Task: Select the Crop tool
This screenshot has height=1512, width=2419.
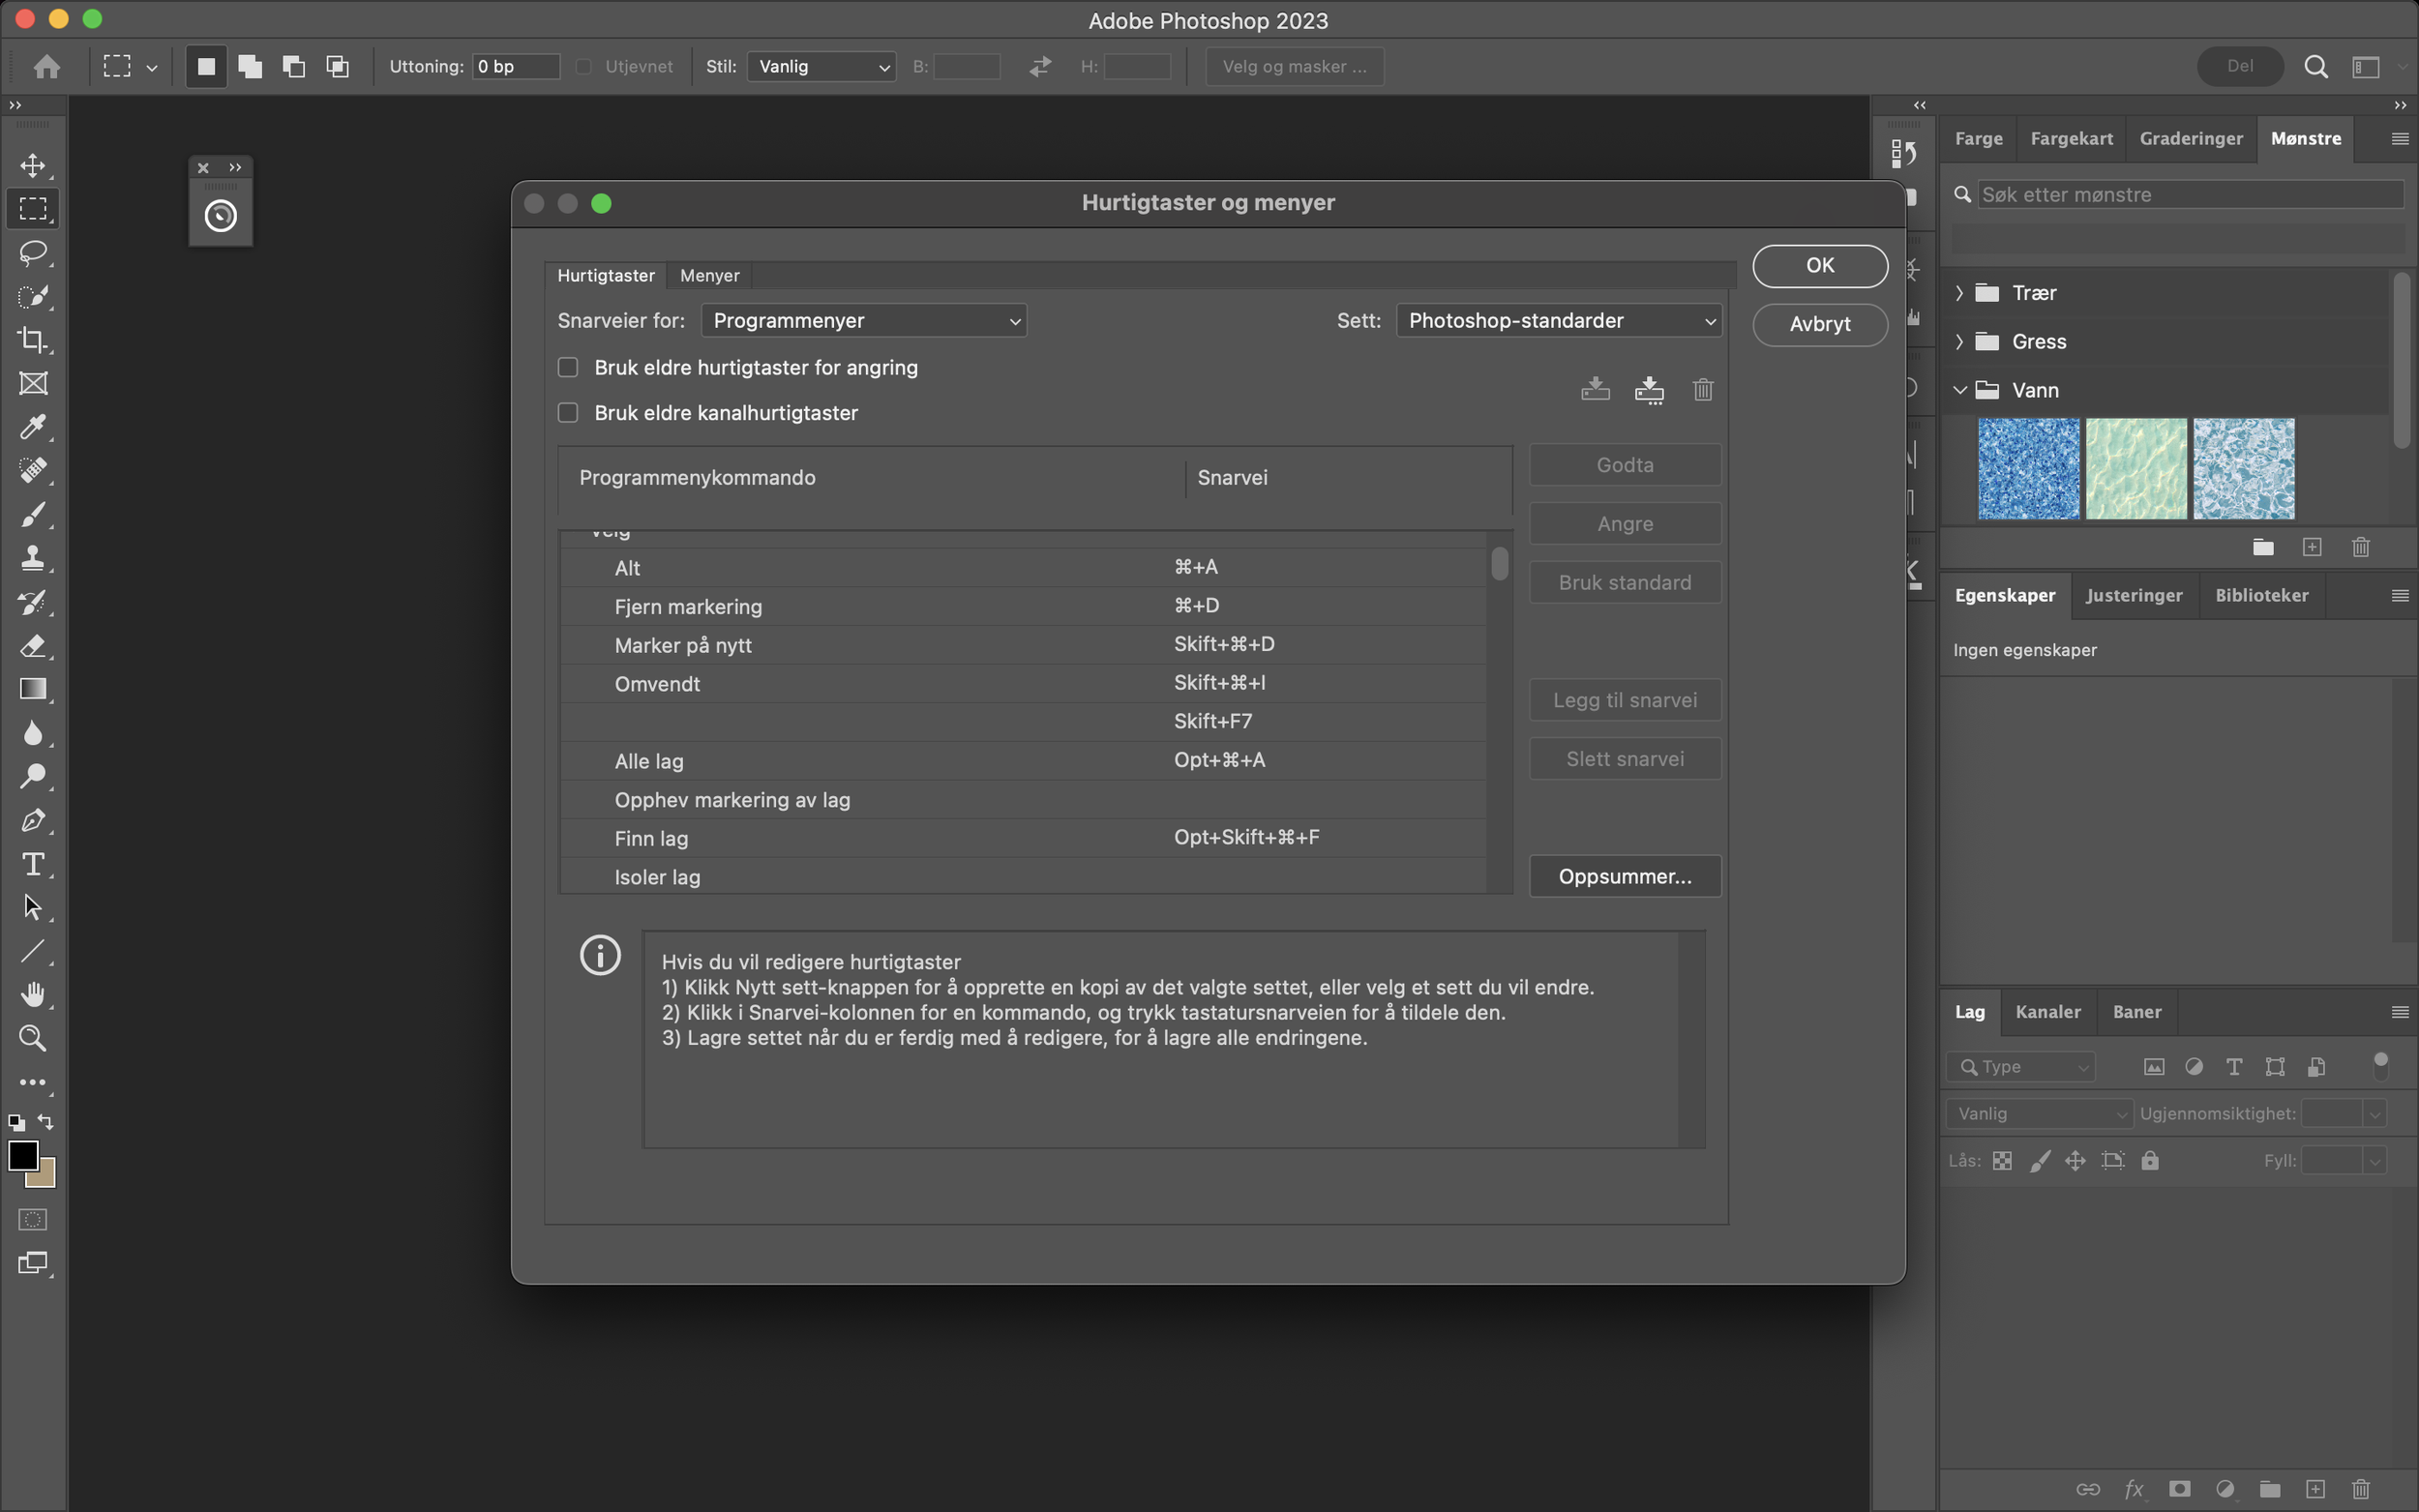Action: click(33, 340)
